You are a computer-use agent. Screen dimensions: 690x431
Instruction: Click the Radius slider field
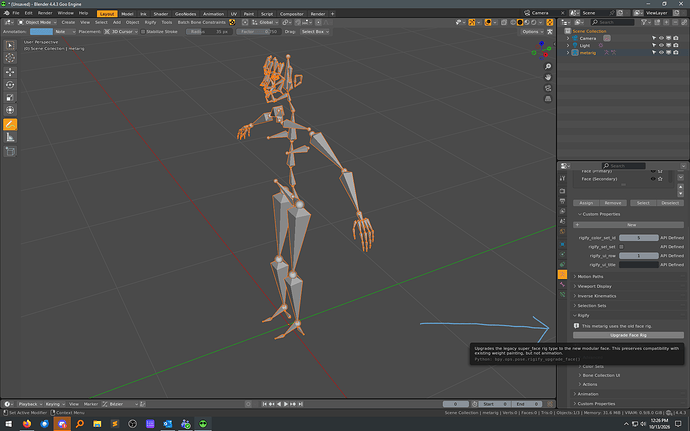(209, 32)
